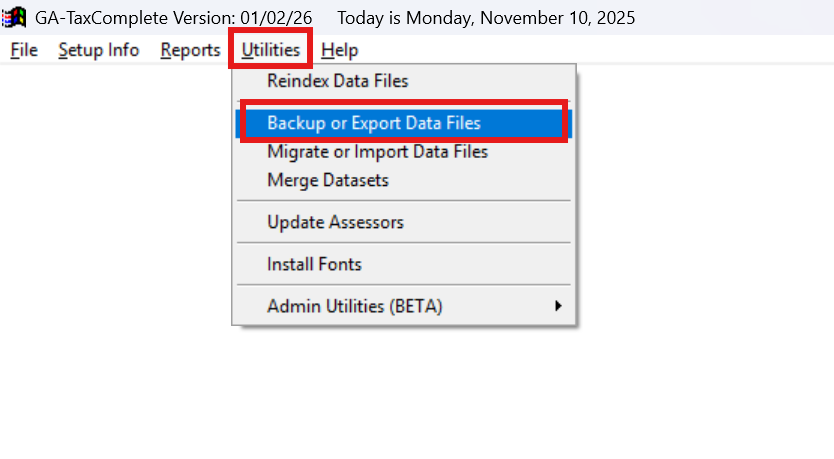Viewport: 834px width, 459px height.
Task: Click the GA-TaxComplete app icon in title bar
Action: (x=15, y=18)
